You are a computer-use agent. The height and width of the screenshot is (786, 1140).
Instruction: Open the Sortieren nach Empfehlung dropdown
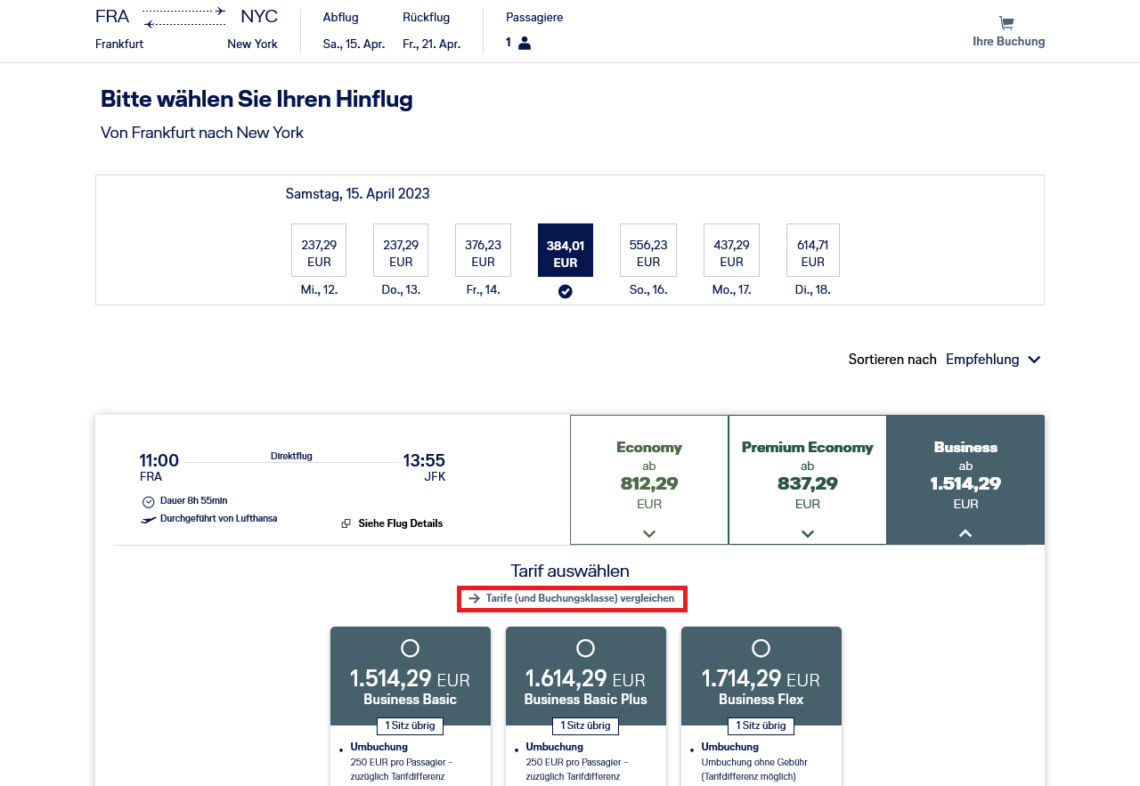point(993,360)
